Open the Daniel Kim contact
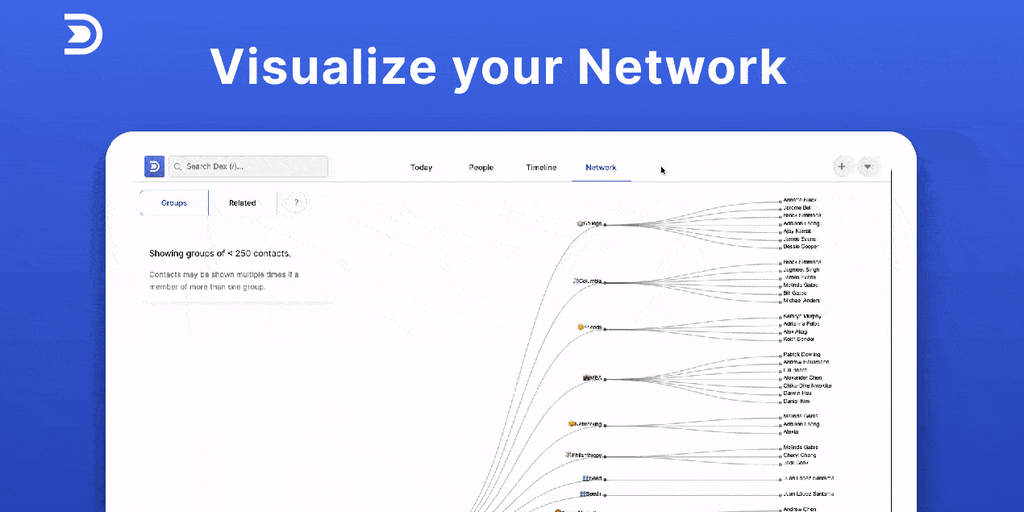This screenshot has height=512, width=1024. coord(796,401)
